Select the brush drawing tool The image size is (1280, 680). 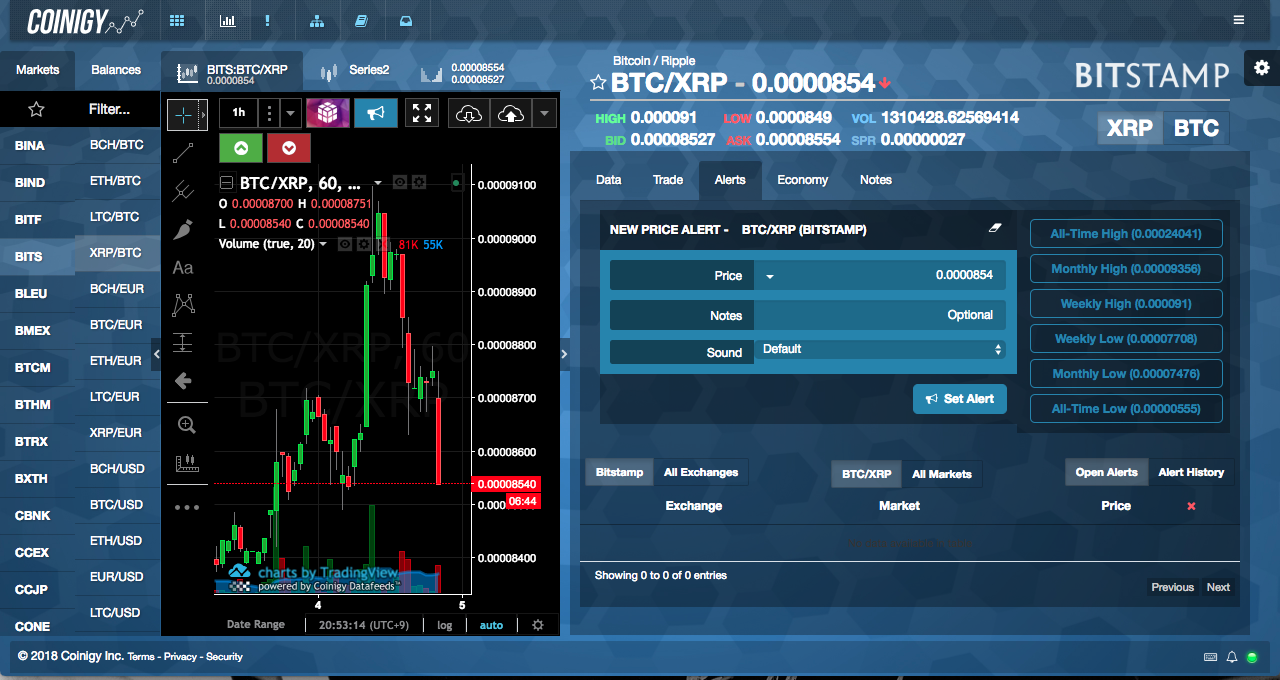183,229
